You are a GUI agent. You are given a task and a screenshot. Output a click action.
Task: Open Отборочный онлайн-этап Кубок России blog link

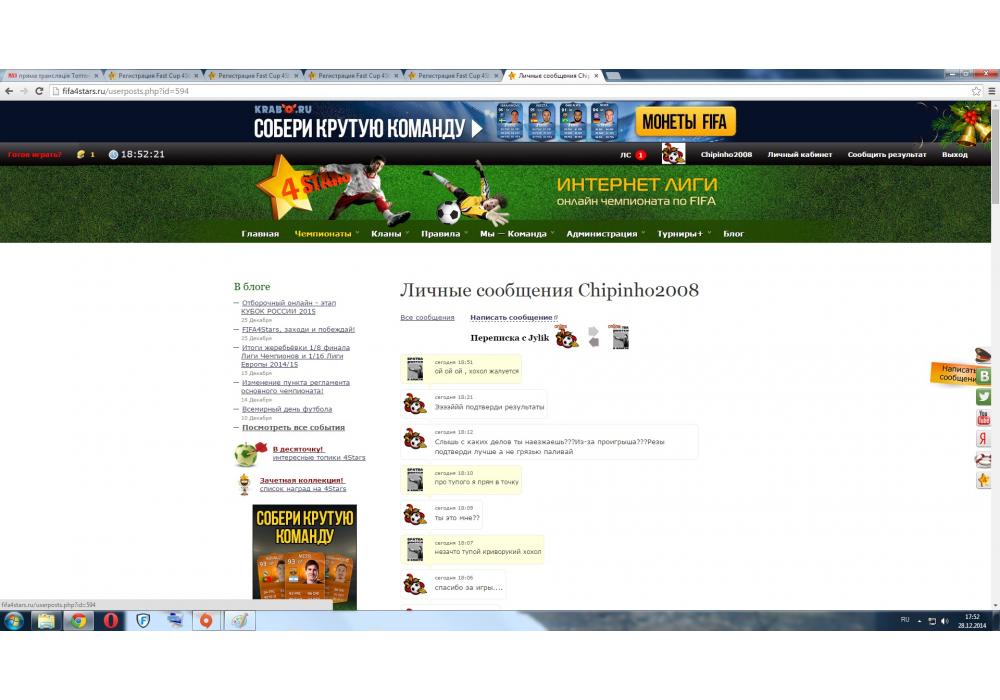288,307
